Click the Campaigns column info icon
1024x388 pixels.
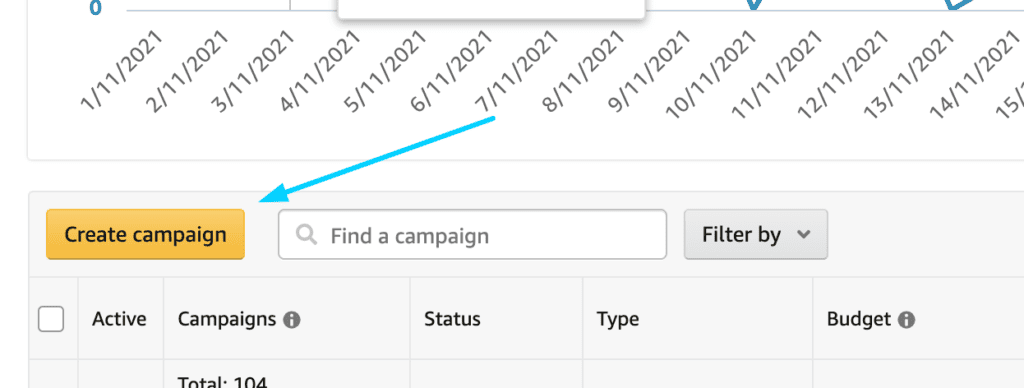292,320
